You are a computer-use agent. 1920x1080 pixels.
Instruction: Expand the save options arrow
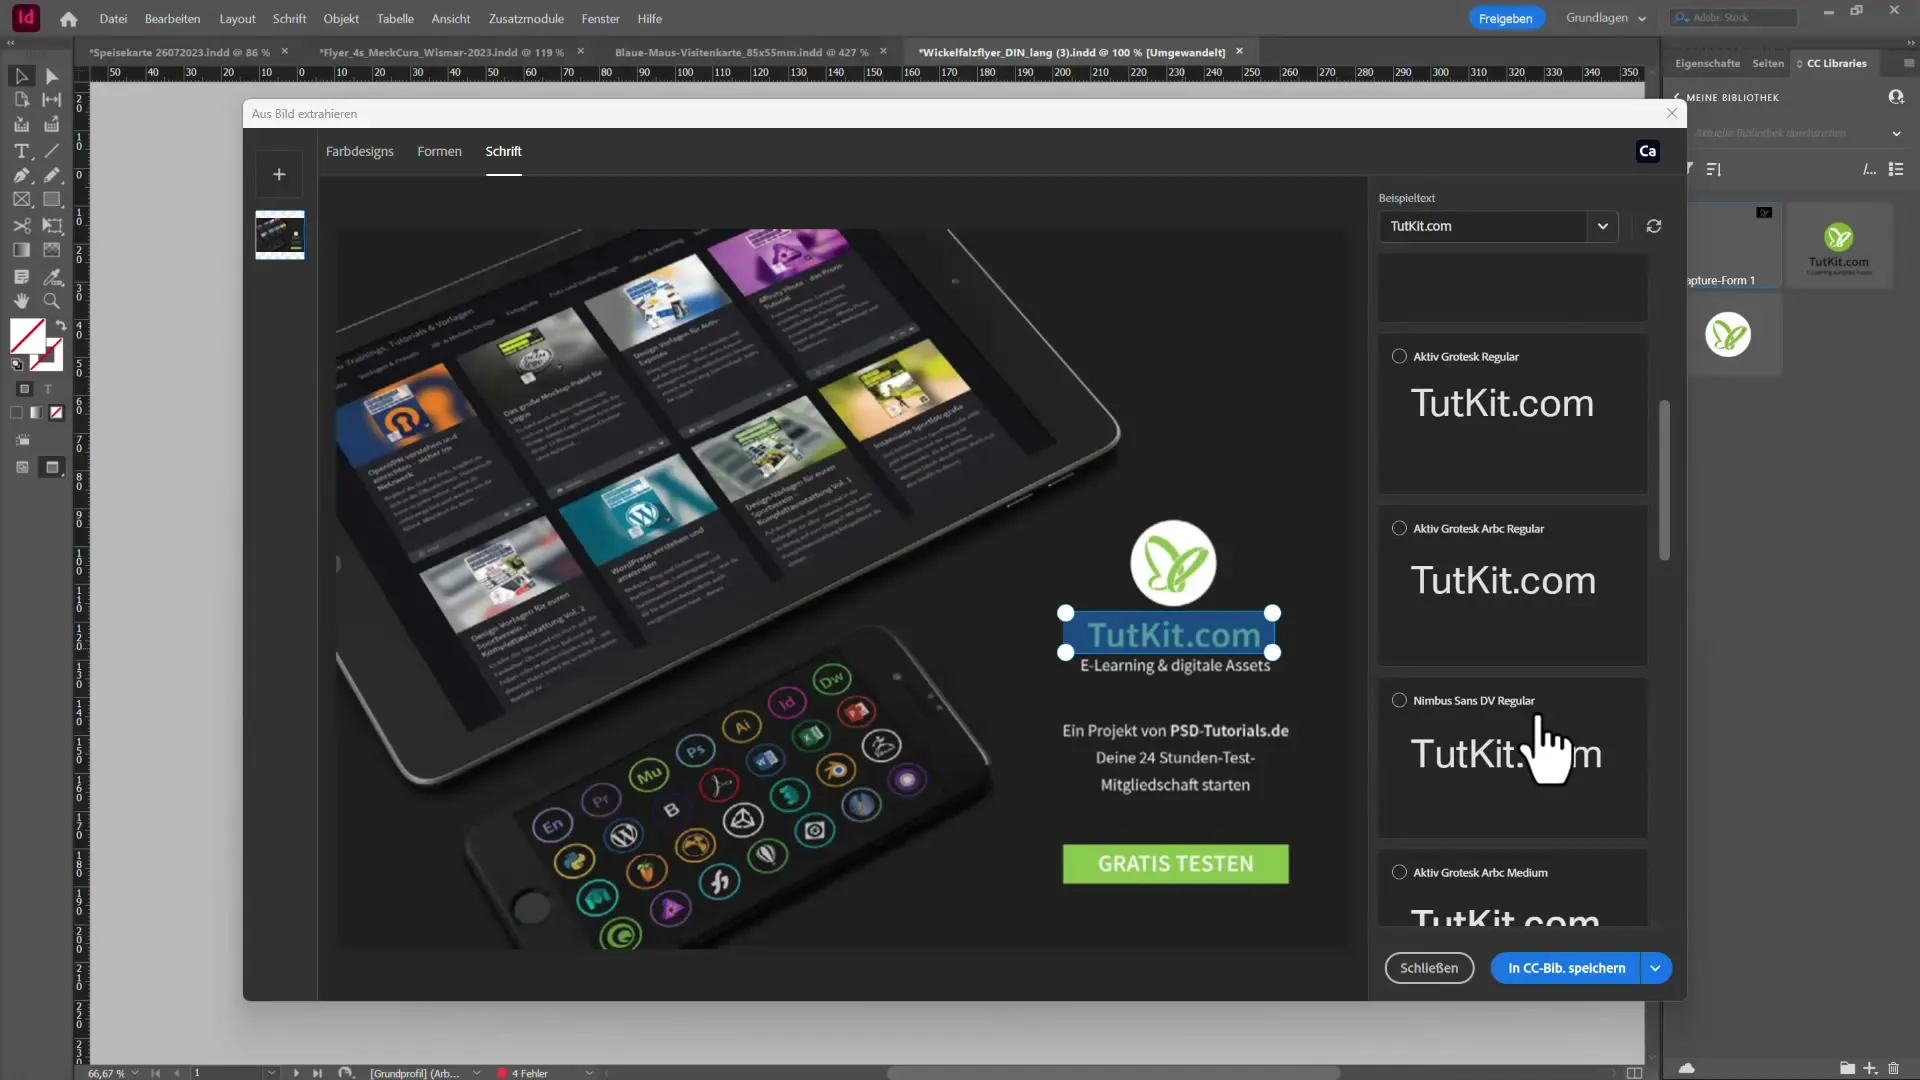point(1655,968)
